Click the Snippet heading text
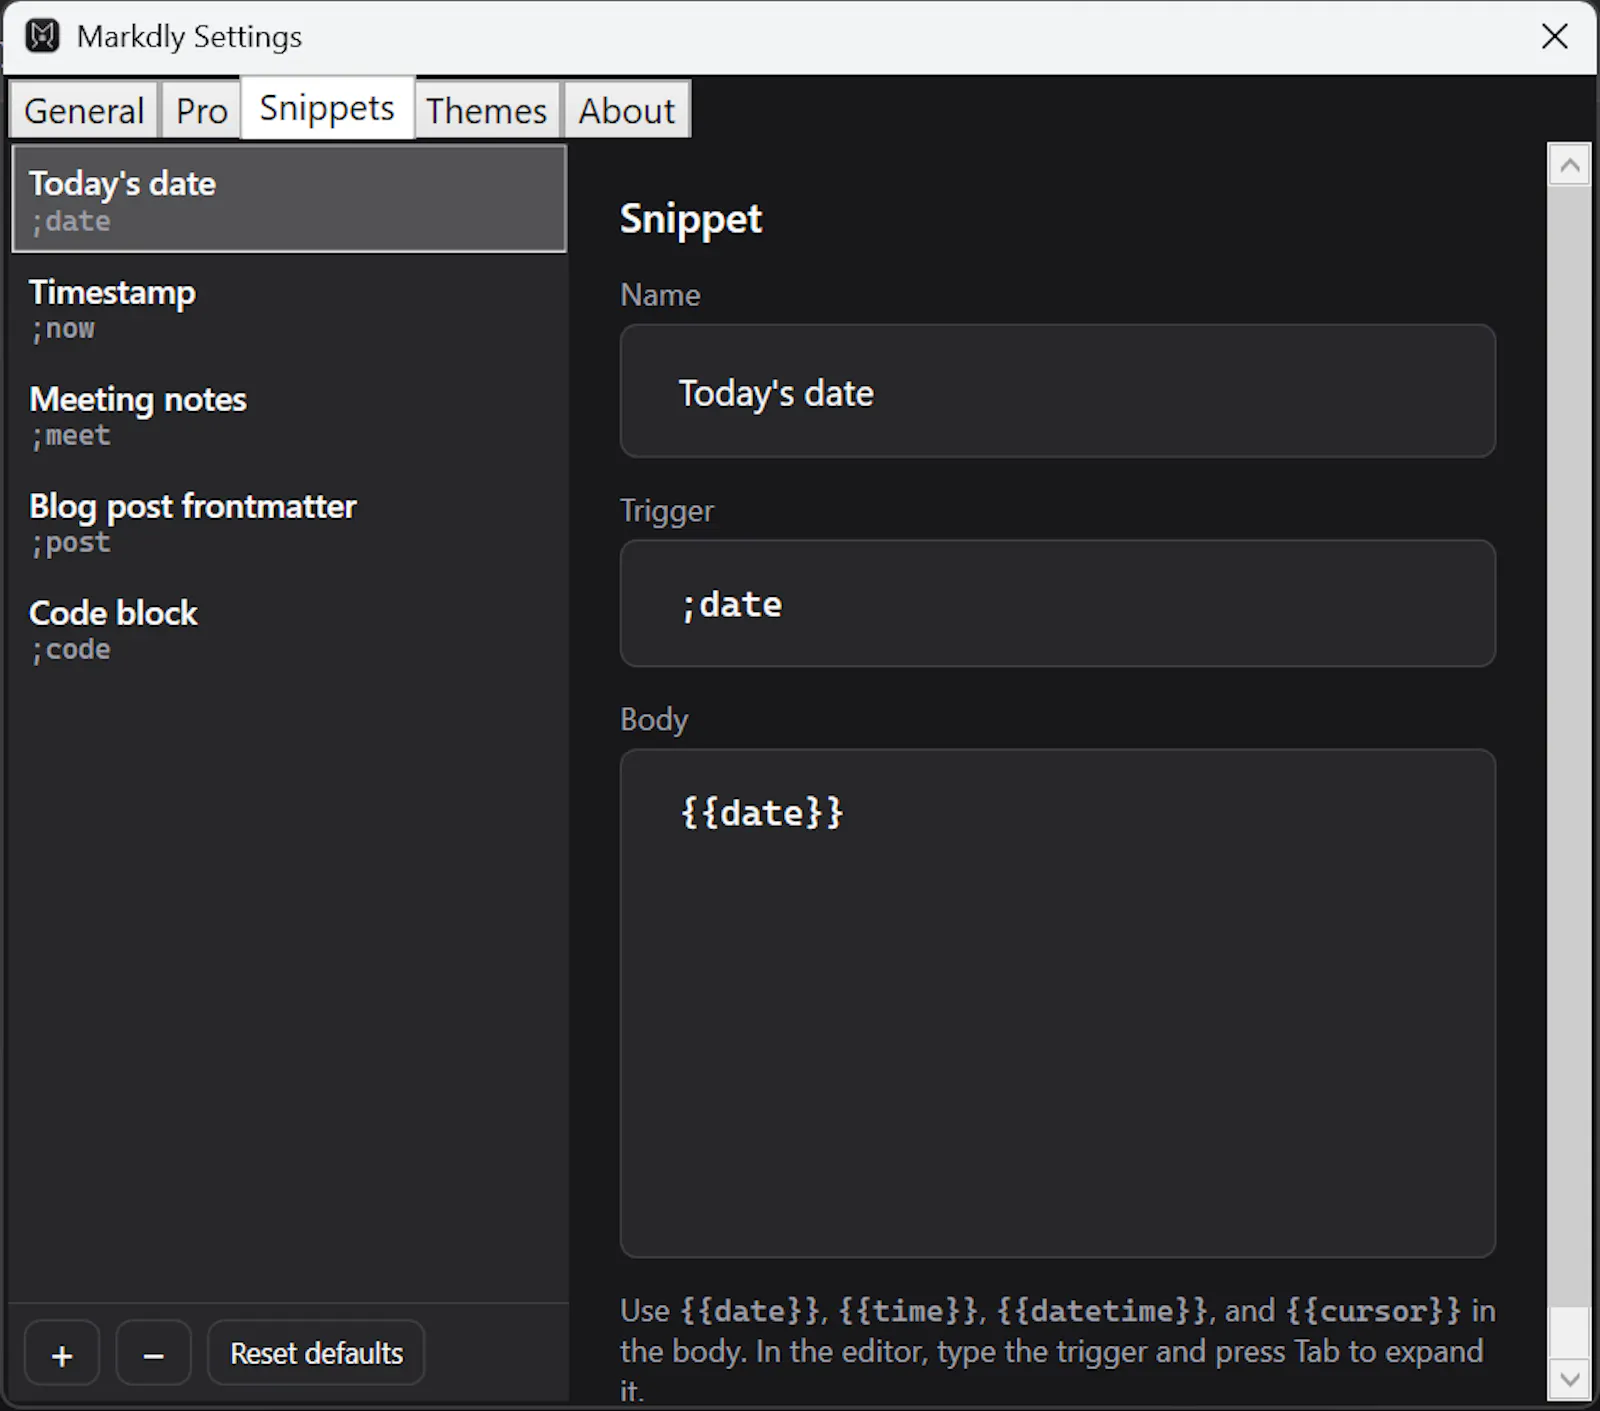1600x1411 pixels. click(691, 219)
